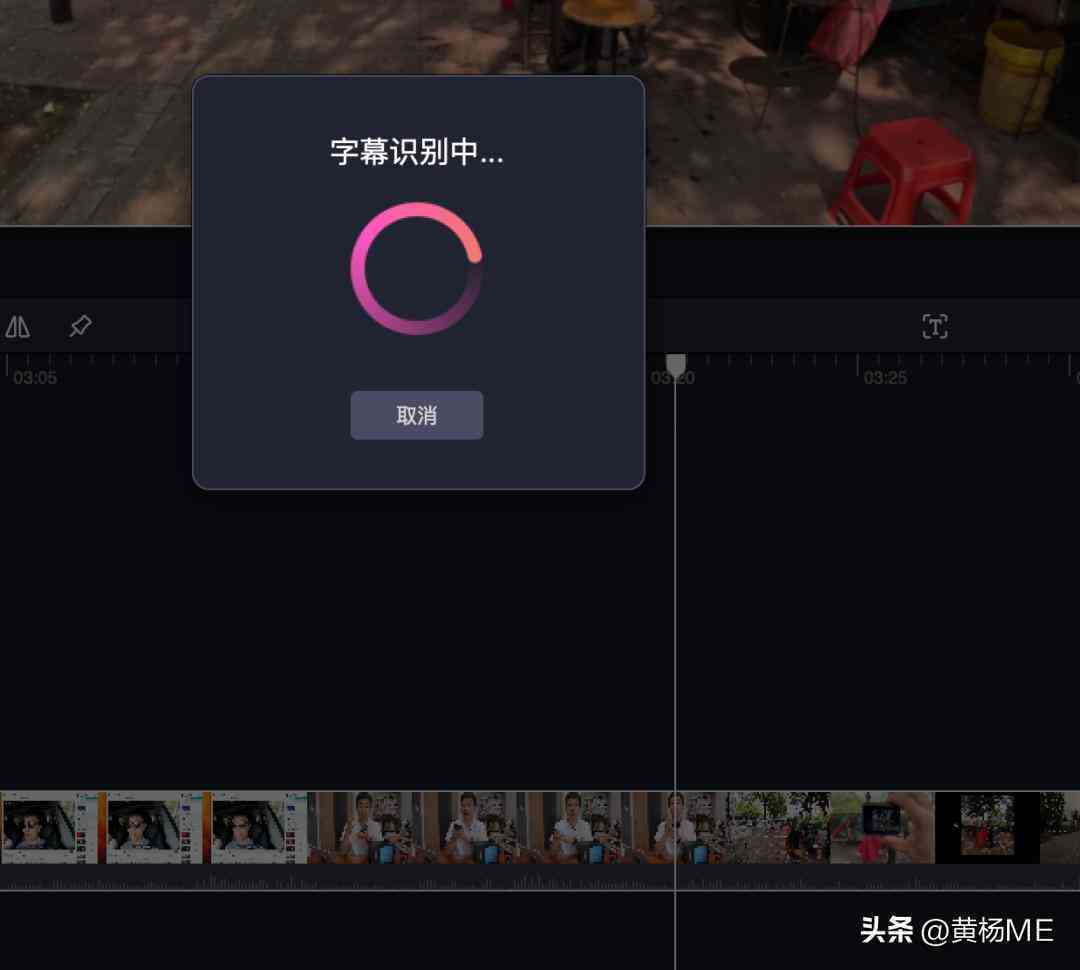Cancel the subtitle recognition with 取消
1080x970 pixels.
[x=416, y=415]
